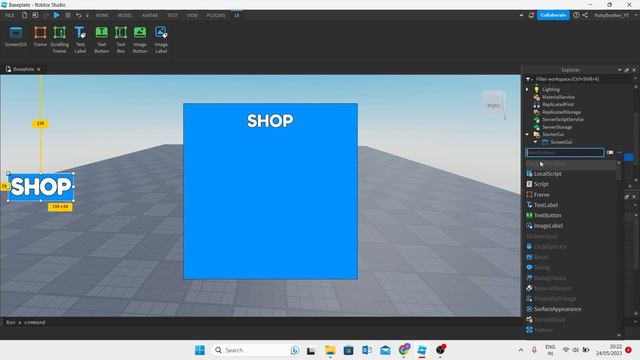This screenshot has height=360, width=640.
Task: Switch to the VIEW ribbon tab
Action: pos(192,15)
